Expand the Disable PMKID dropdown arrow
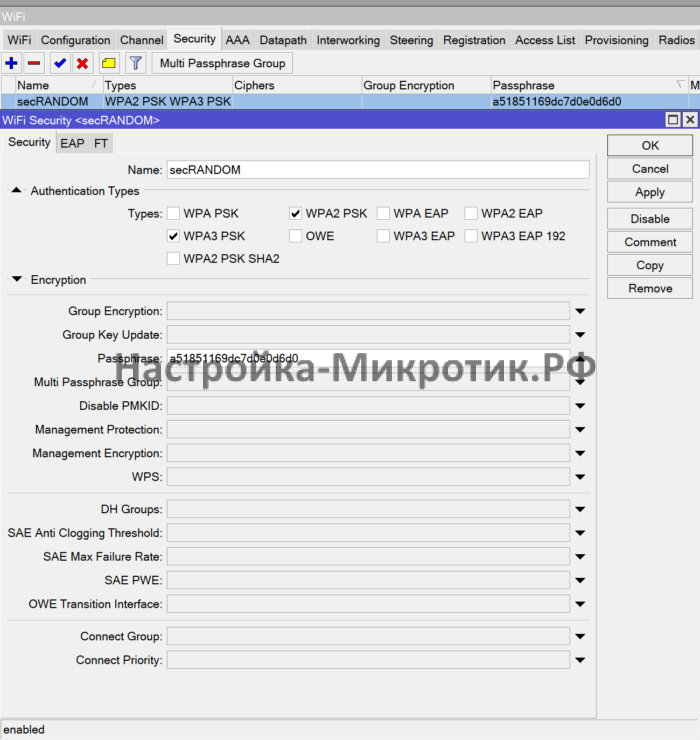This screenshot has width=700, height=740. click(580, 406)
